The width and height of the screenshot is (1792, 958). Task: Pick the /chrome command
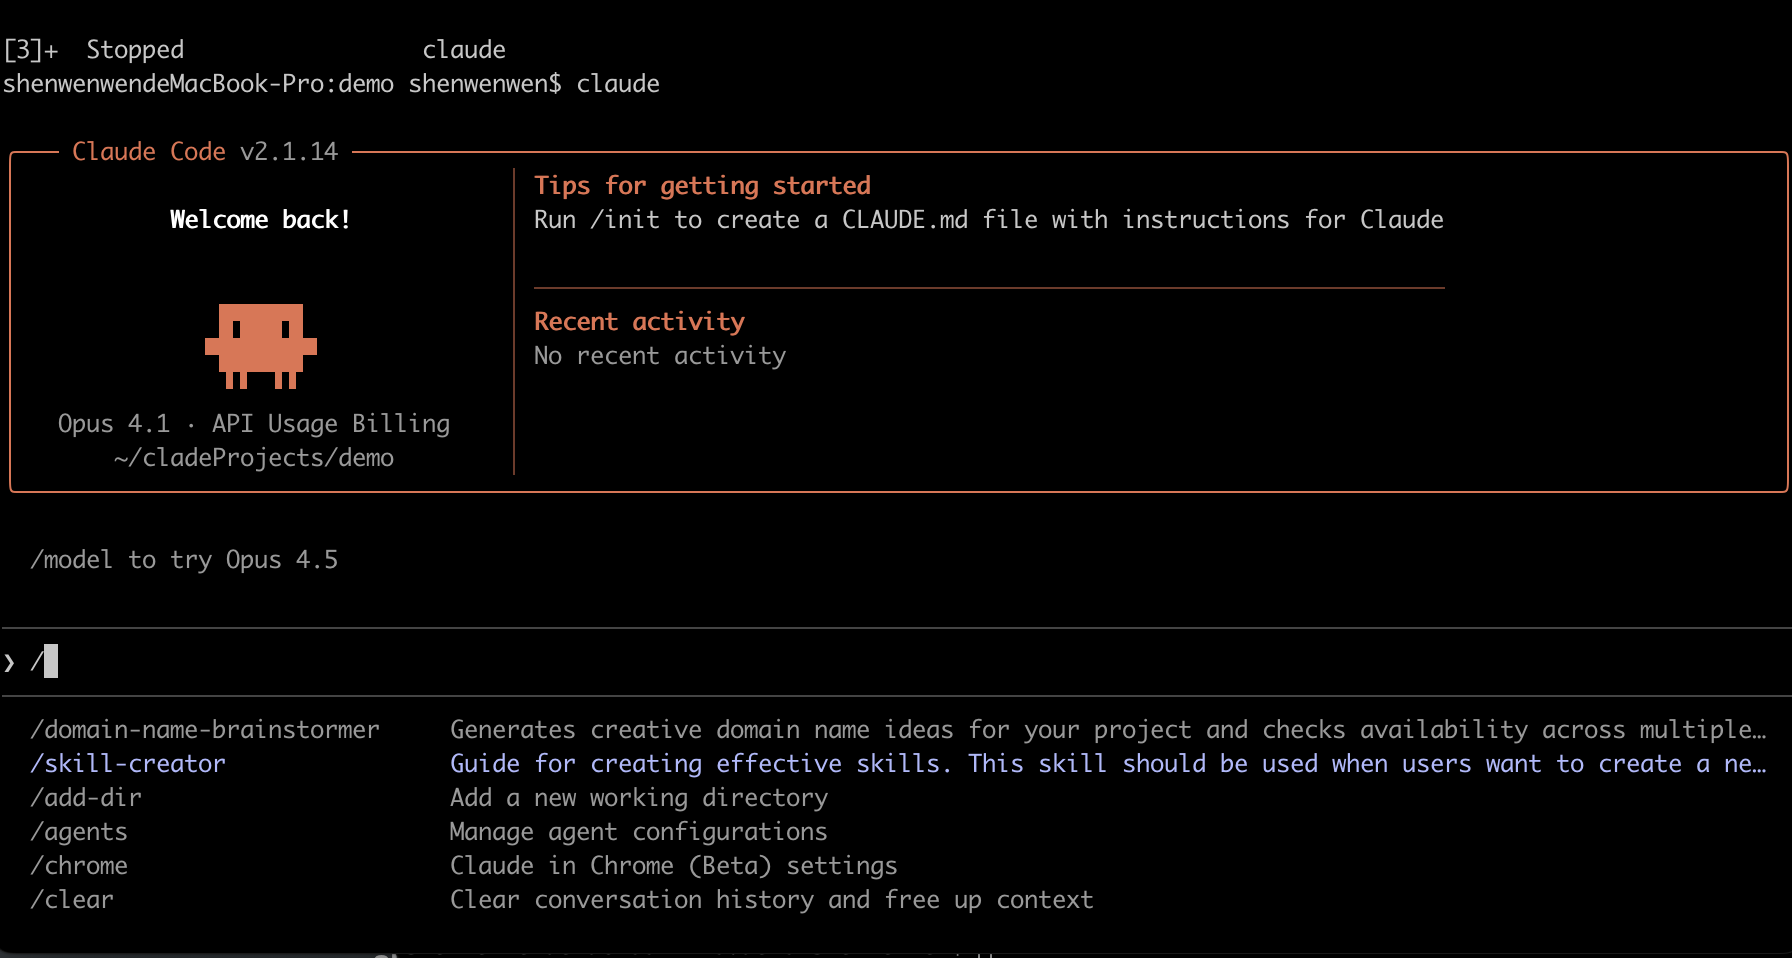[79, 866]
